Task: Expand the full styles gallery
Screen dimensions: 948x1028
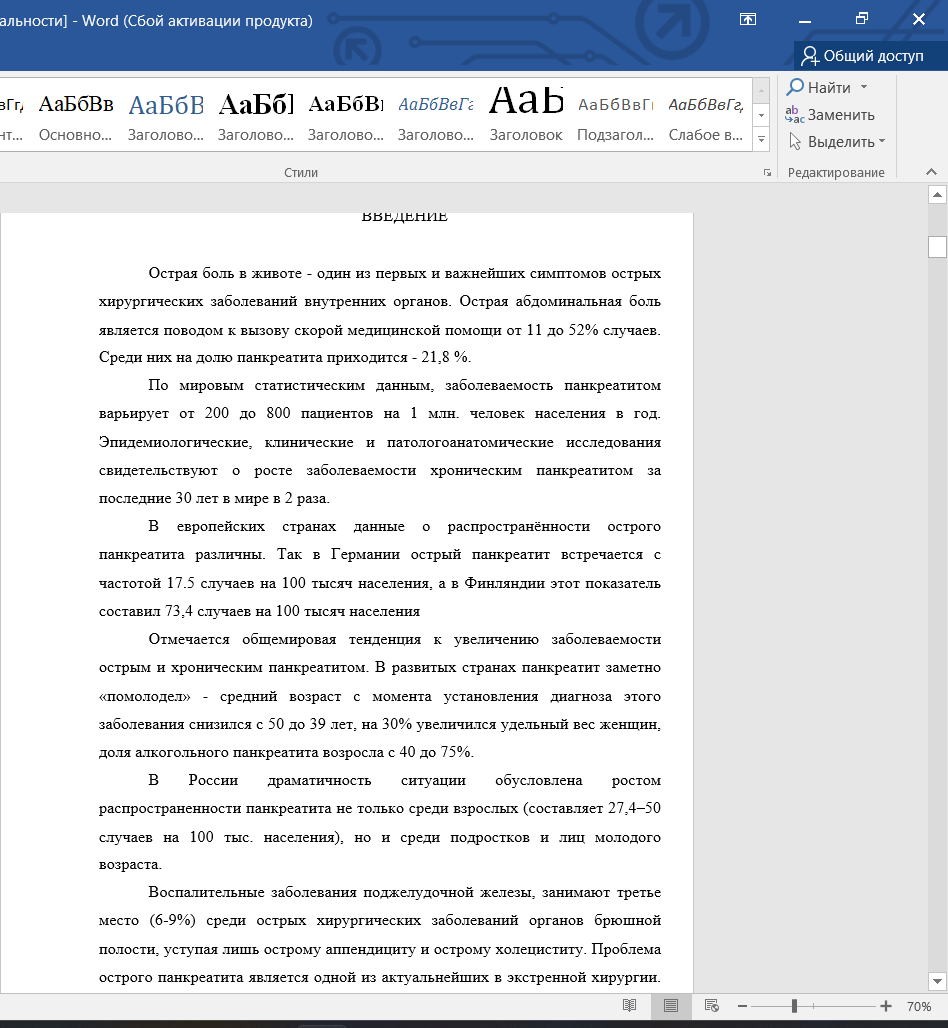Action: tap(762, 141)
